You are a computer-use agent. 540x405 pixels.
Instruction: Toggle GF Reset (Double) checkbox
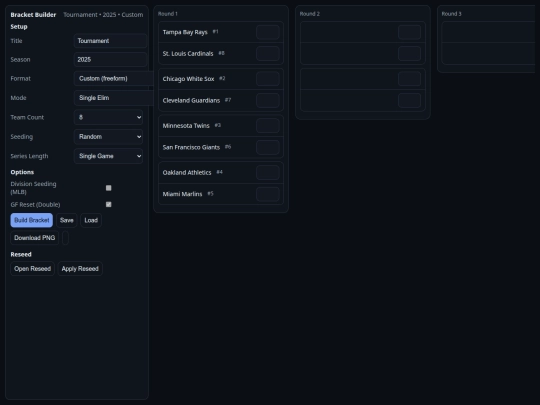[x=108, y=205]
